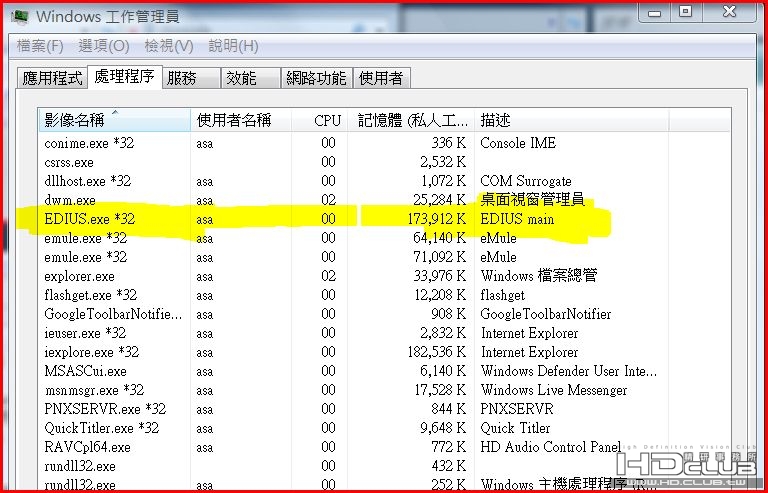Screen dimensions: 768x493
Task: Select the emule.exe row using 64,140 K
Action: (x=383, y=238)
